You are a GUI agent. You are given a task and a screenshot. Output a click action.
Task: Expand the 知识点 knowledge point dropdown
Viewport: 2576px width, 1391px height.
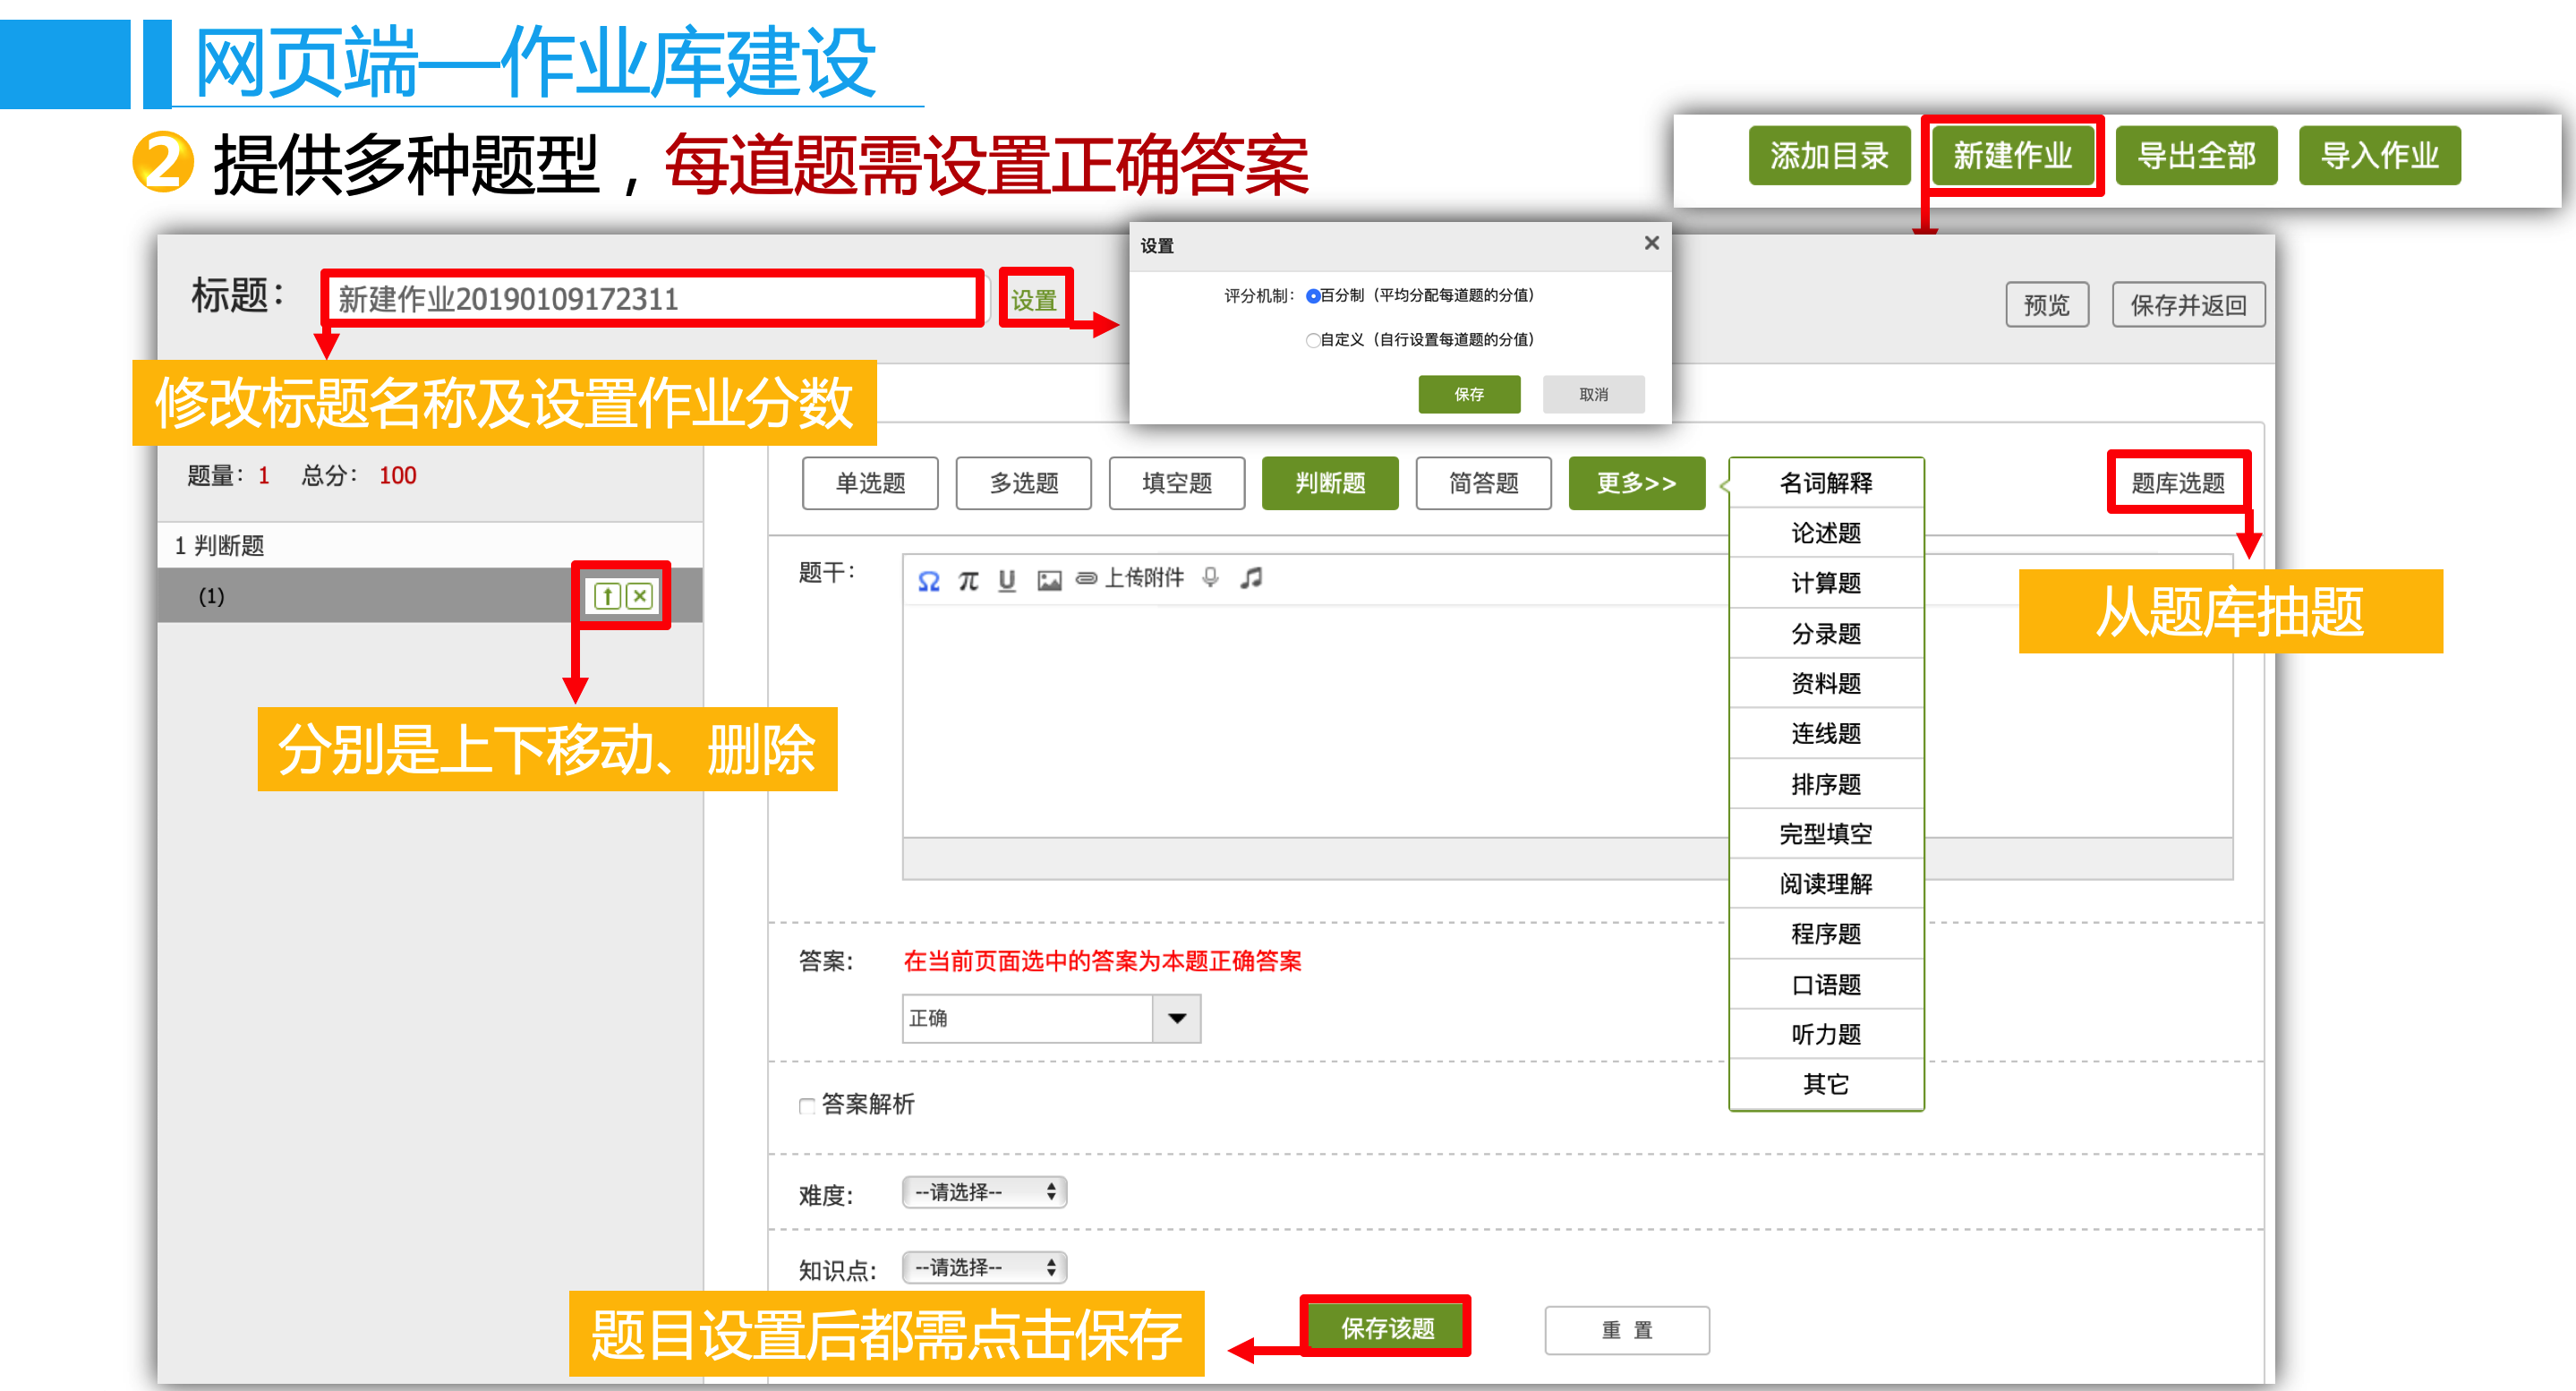pos(984,1268)
